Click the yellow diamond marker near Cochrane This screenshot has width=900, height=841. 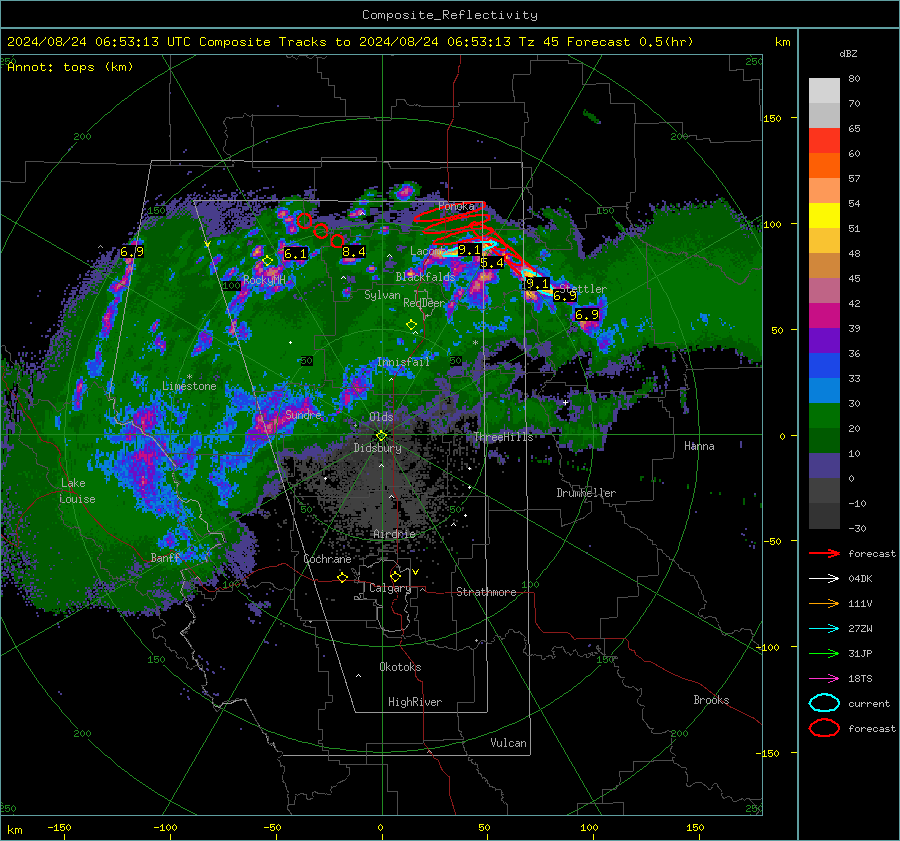(343, 577)
